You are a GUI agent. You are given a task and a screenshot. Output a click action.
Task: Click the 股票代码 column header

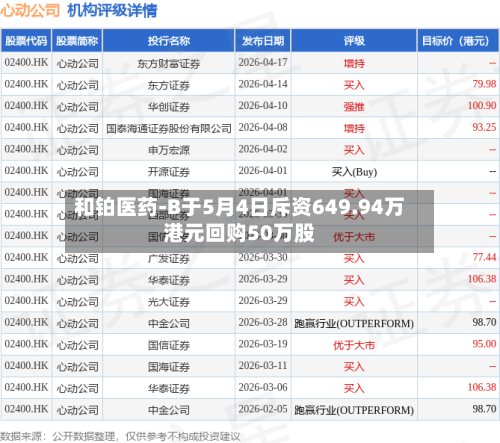click(26, 41)
